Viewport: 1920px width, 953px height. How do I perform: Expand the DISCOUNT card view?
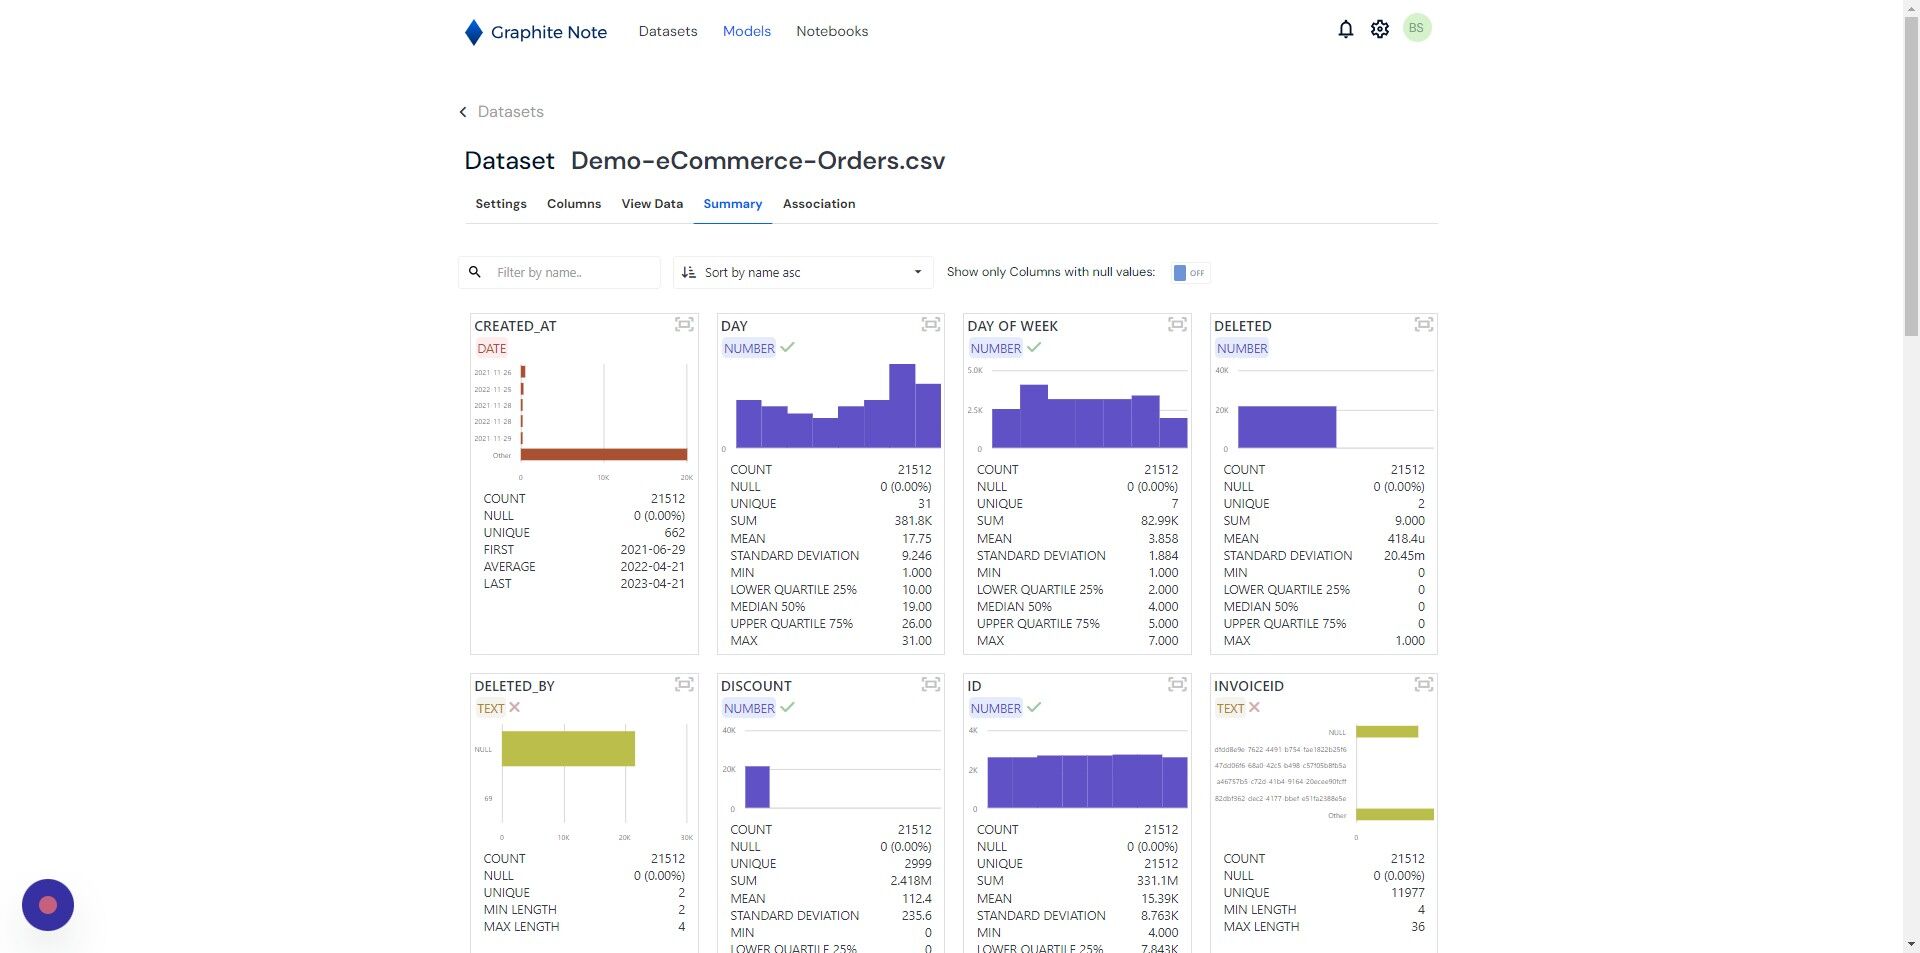(931, 685)
